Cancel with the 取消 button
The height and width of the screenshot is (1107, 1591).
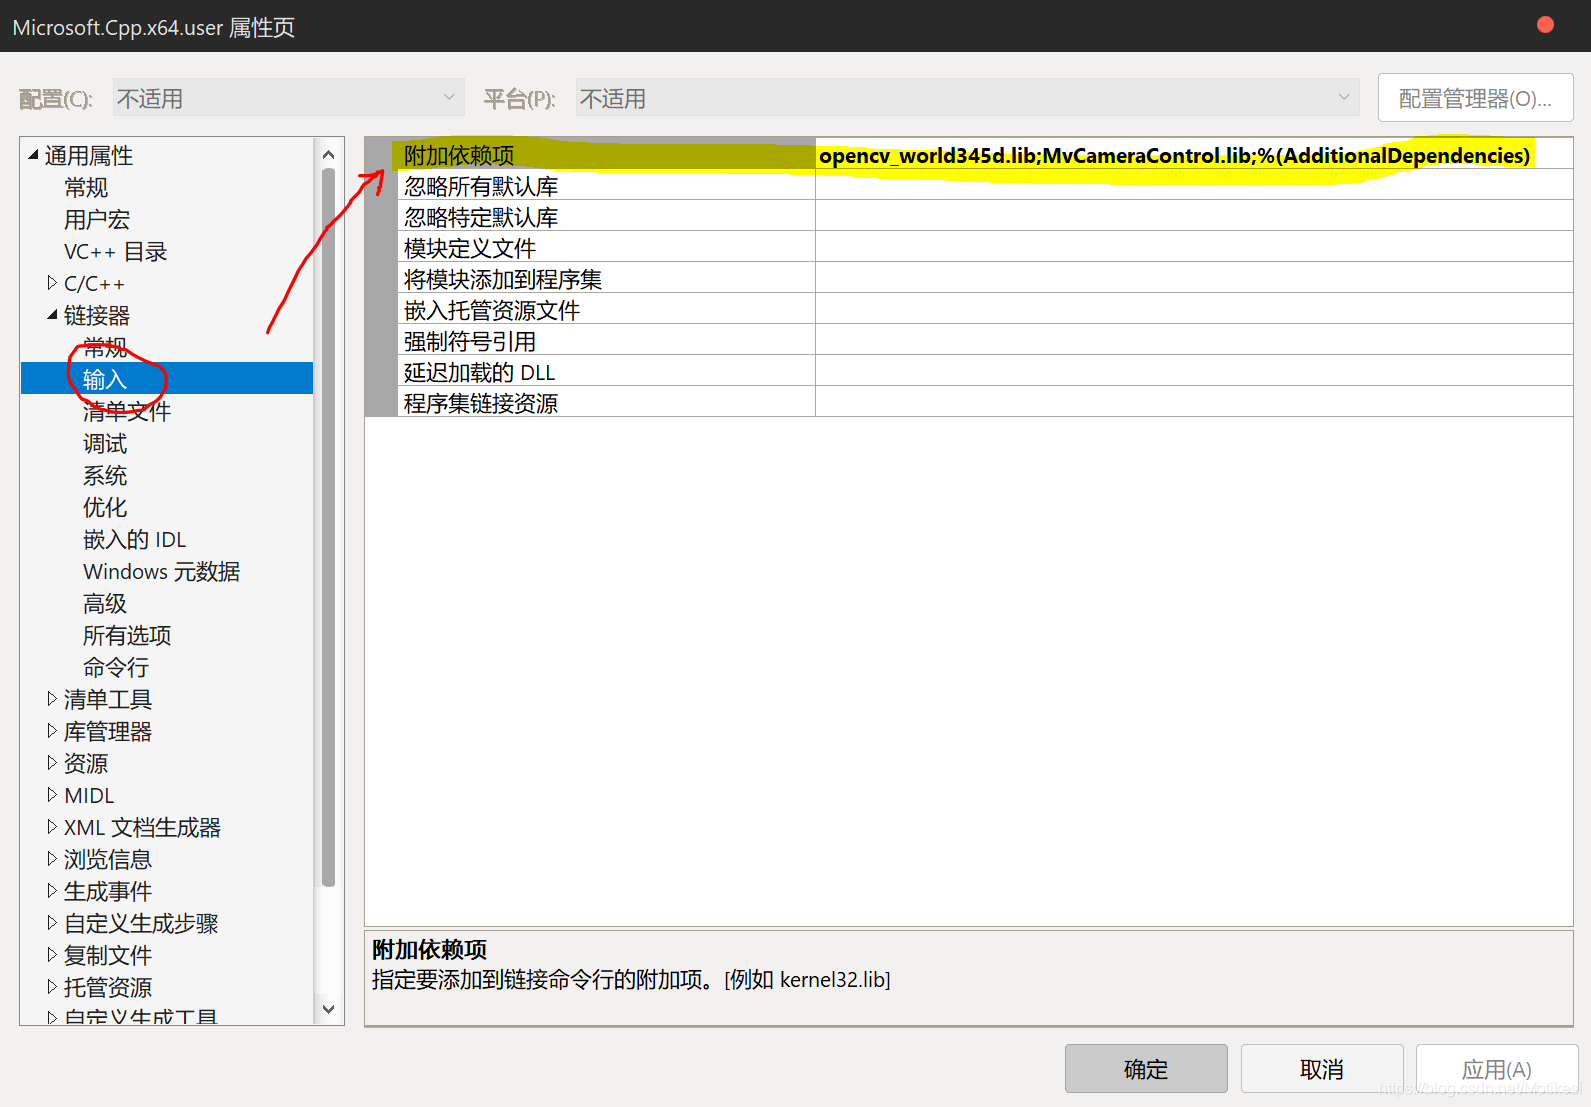click(x=1322, y=1069)
